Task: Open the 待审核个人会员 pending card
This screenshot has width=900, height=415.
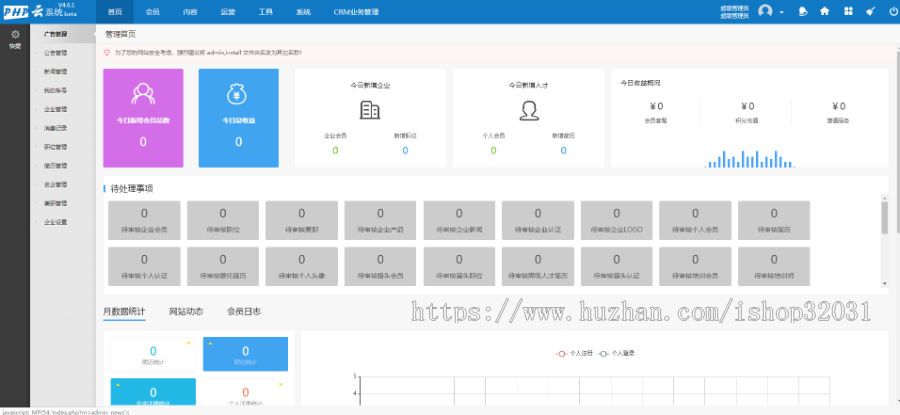Action: coord(695,220)
